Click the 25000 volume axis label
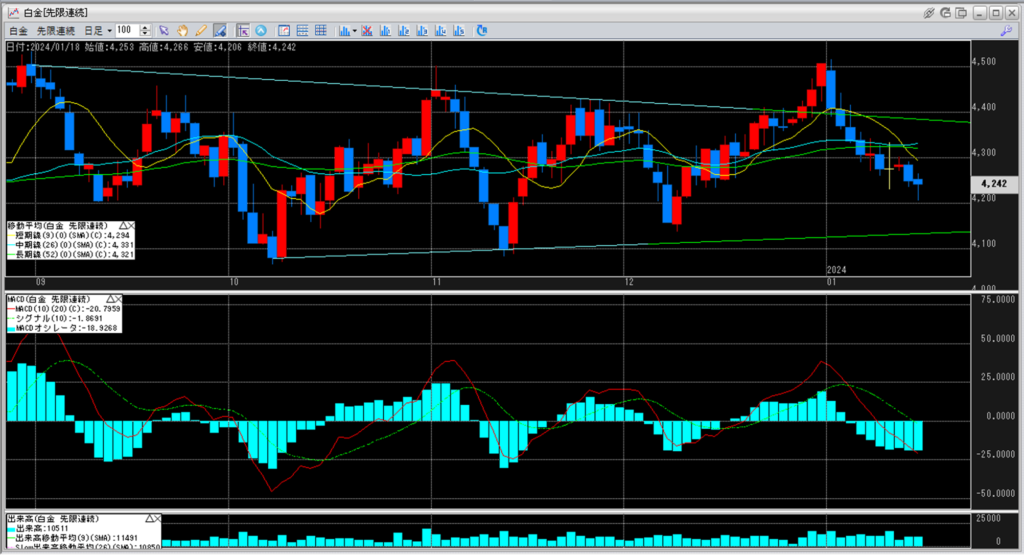Viewport: 1024px width, 555px height. (988, 518)
